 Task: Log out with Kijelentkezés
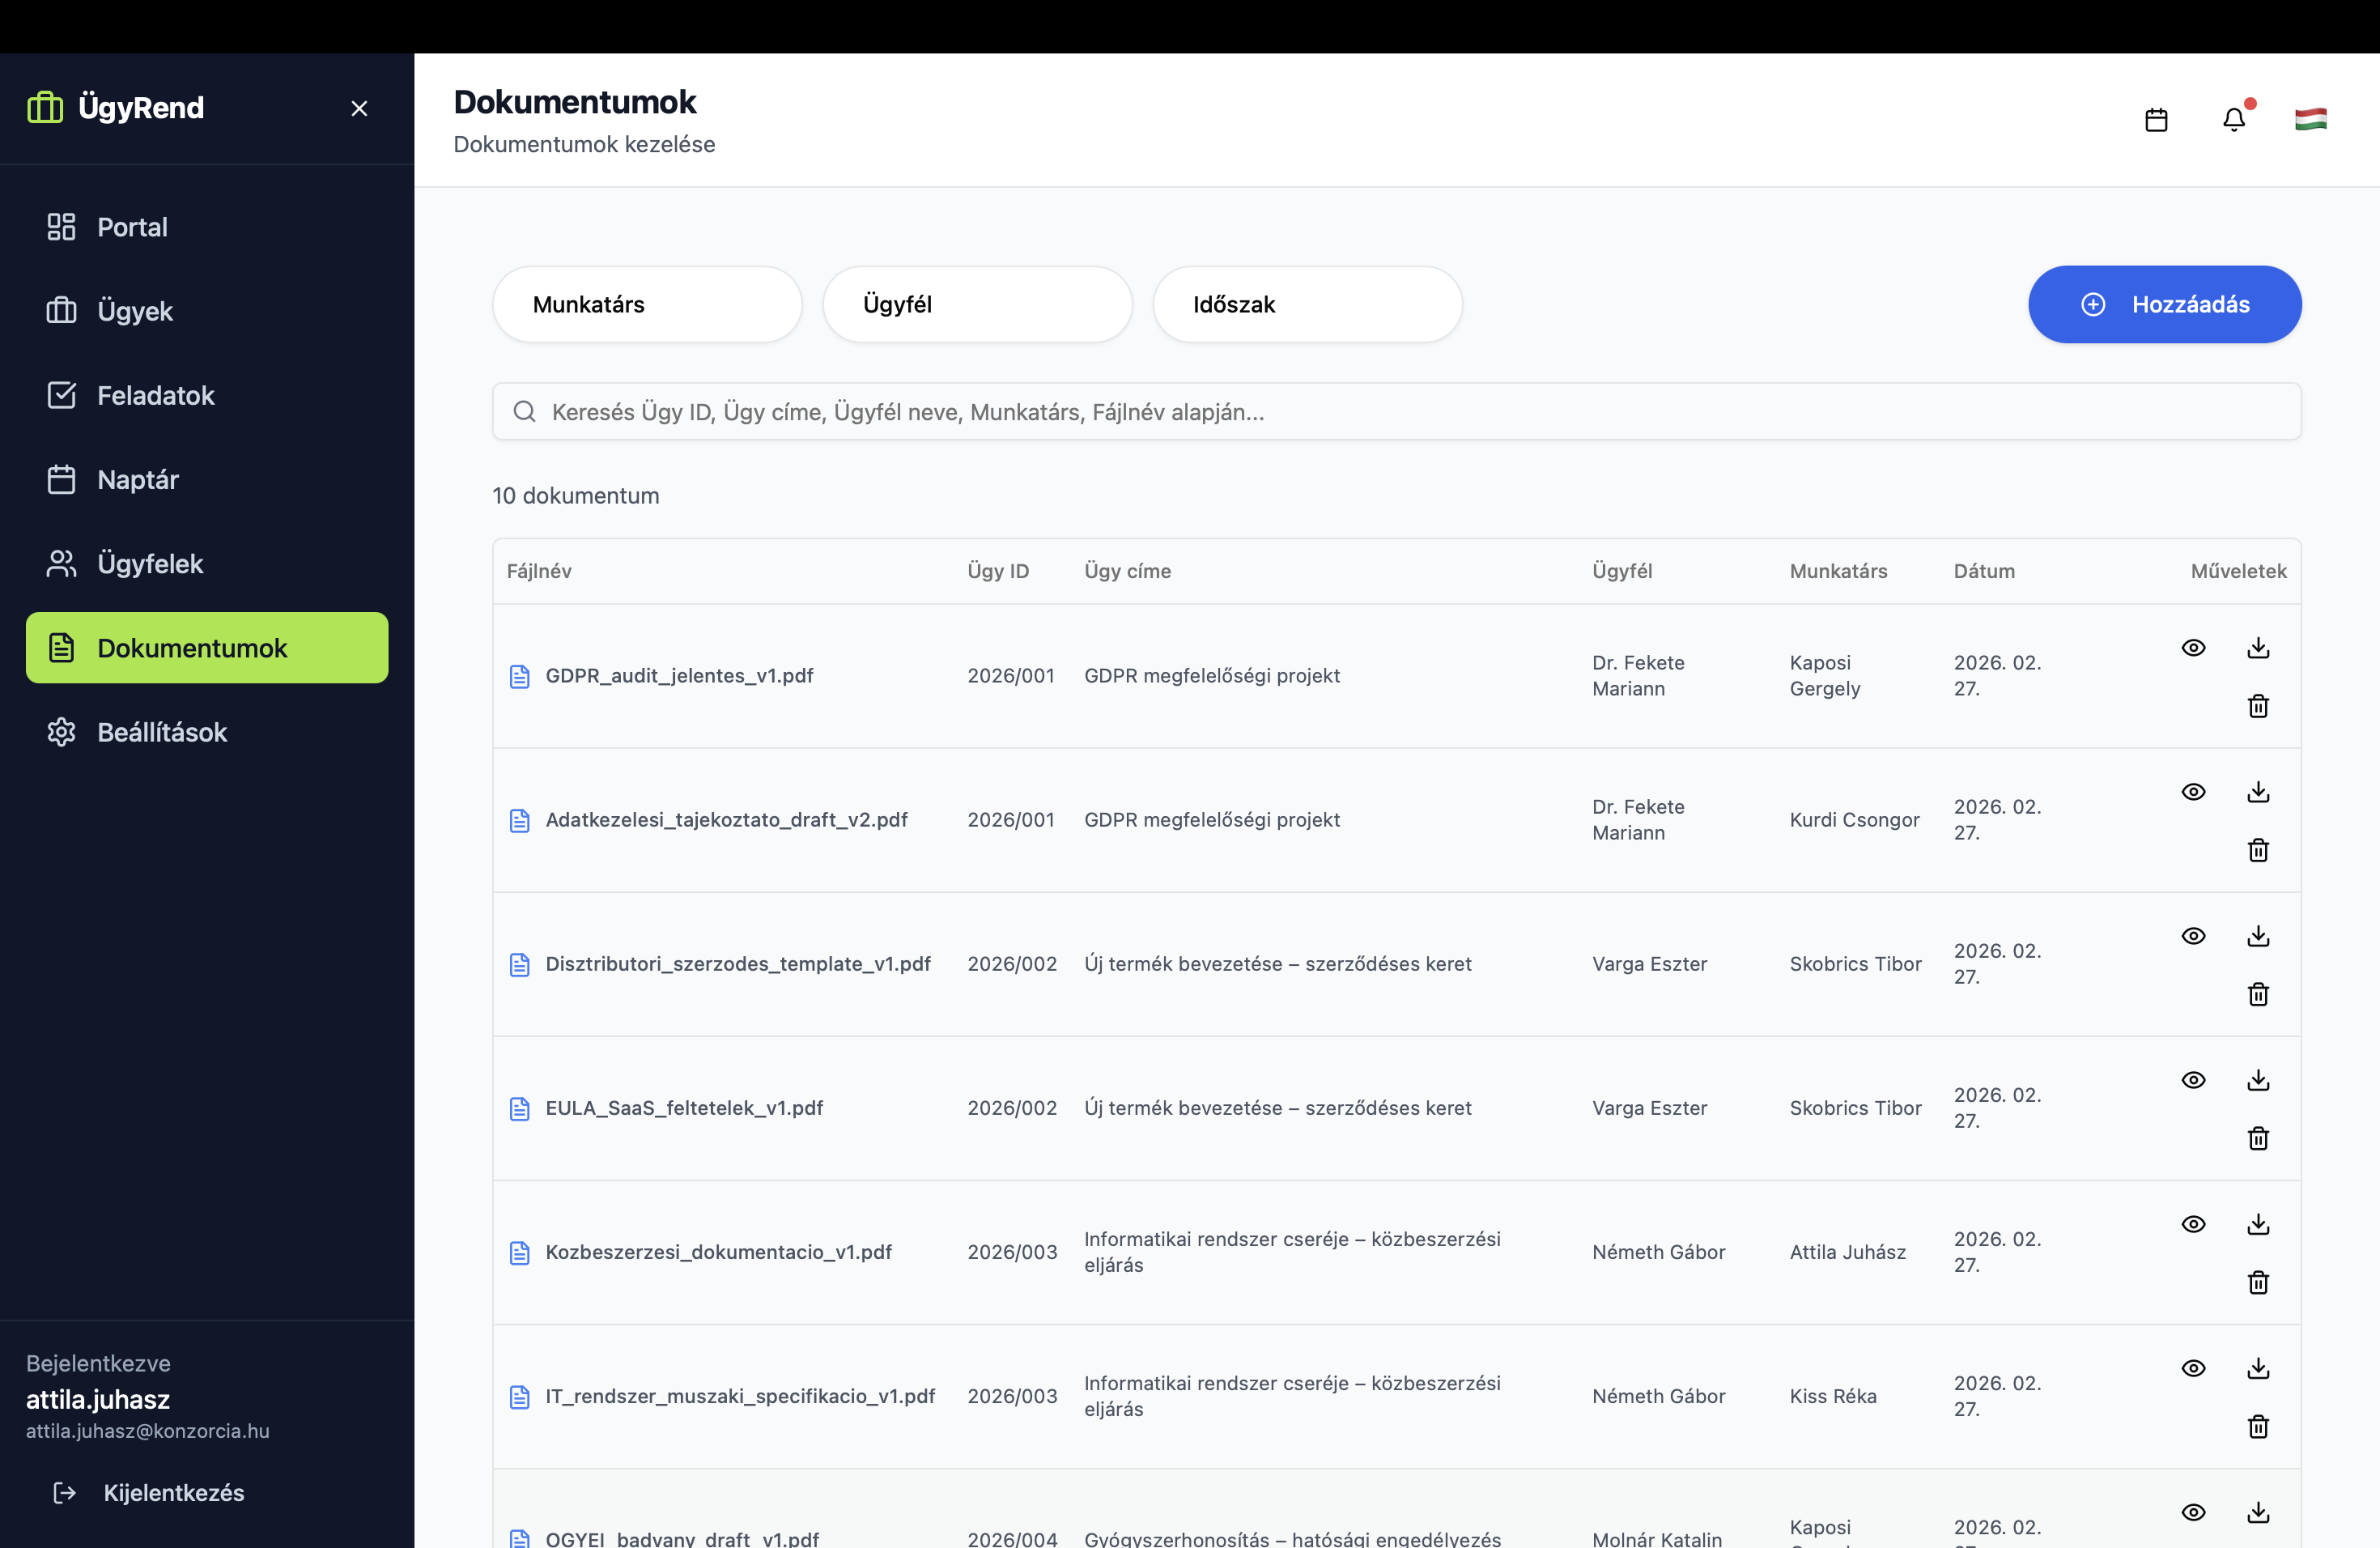point(173,1492)
